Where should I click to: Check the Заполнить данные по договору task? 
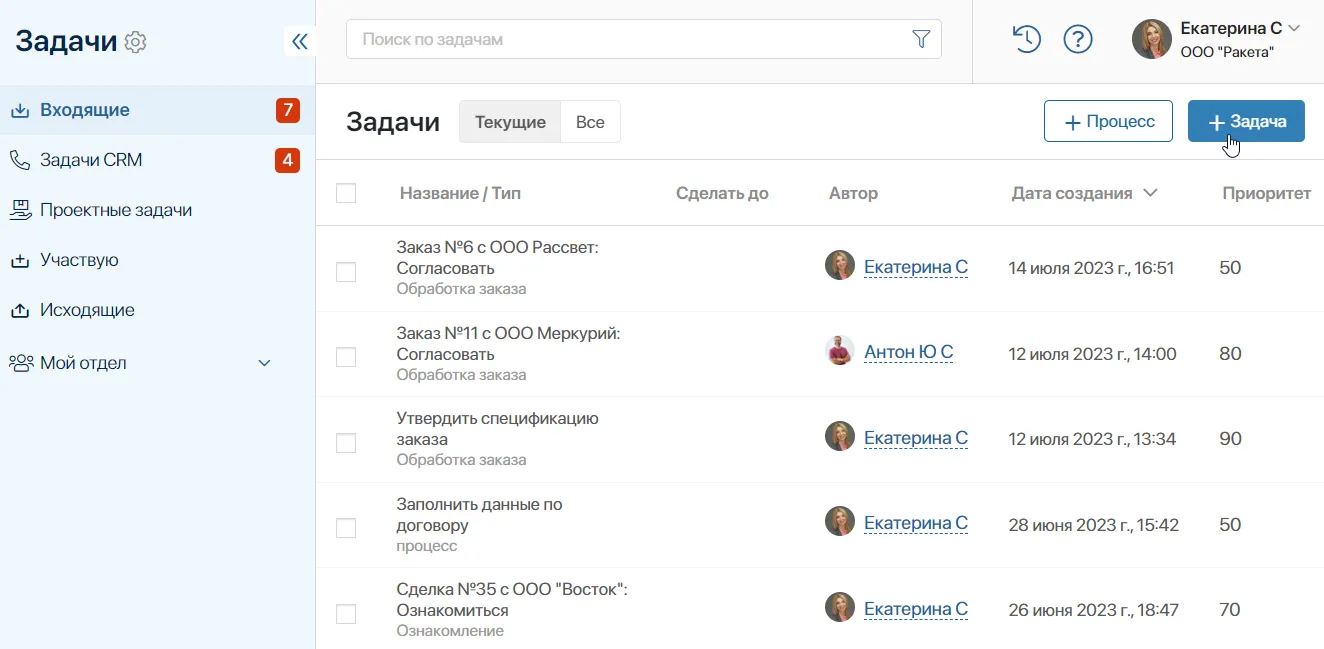[x=346, y=527]
